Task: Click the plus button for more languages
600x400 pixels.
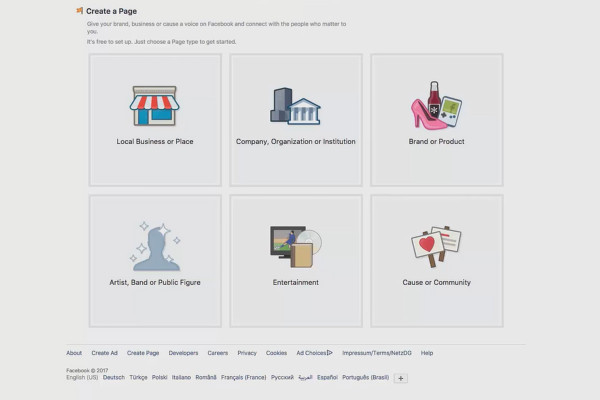Action: pyautogui.click(x=401, y=378)
